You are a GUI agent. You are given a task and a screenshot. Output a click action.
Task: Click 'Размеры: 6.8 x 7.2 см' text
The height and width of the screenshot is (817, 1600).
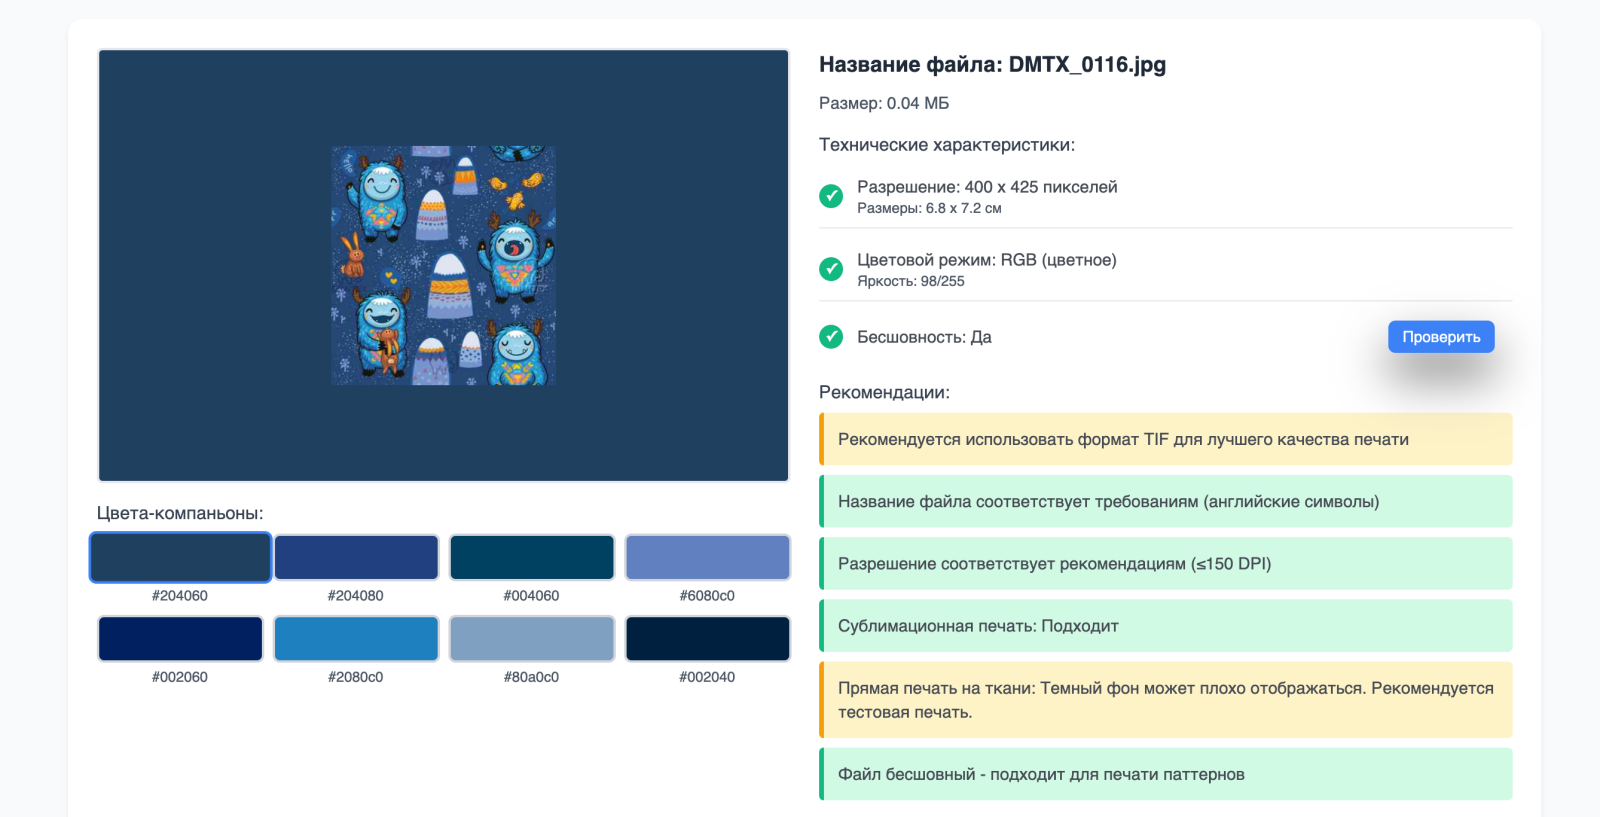pyautogui.click(x=929, y=208)
